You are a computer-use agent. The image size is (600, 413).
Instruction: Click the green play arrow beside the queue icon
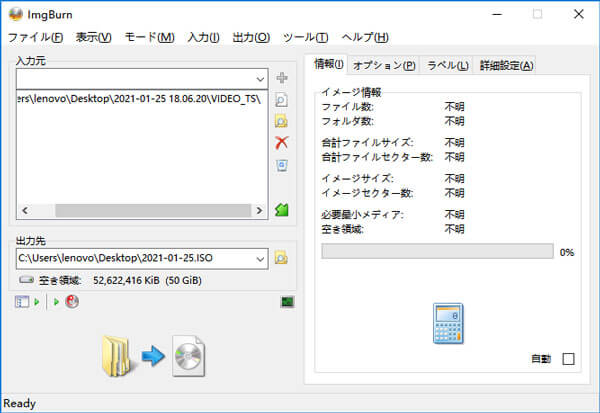[37, 302]
